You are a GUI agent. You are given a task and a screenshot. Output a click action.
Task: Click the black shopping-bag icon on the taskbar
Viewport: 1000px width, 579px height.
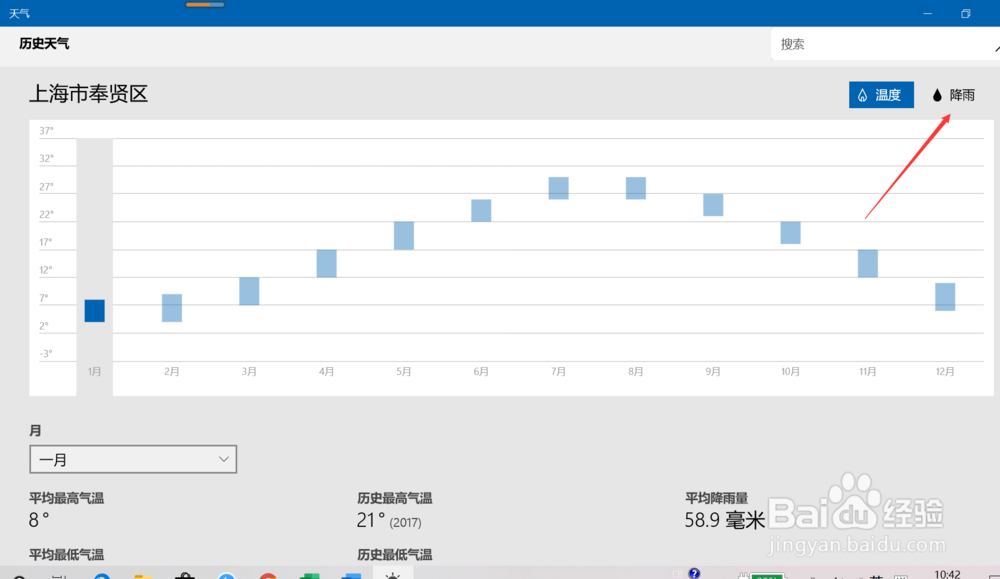point(185,573)
